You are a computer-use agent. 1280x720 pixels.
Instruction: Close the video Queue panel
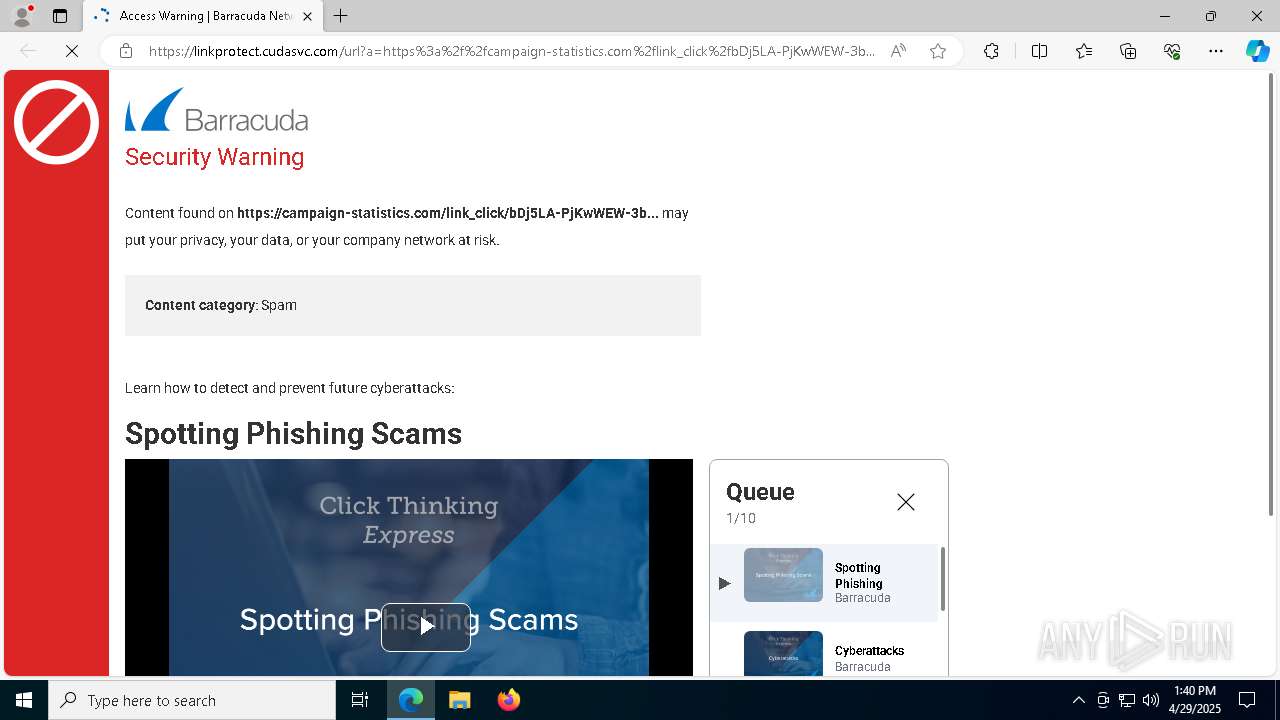906,502
